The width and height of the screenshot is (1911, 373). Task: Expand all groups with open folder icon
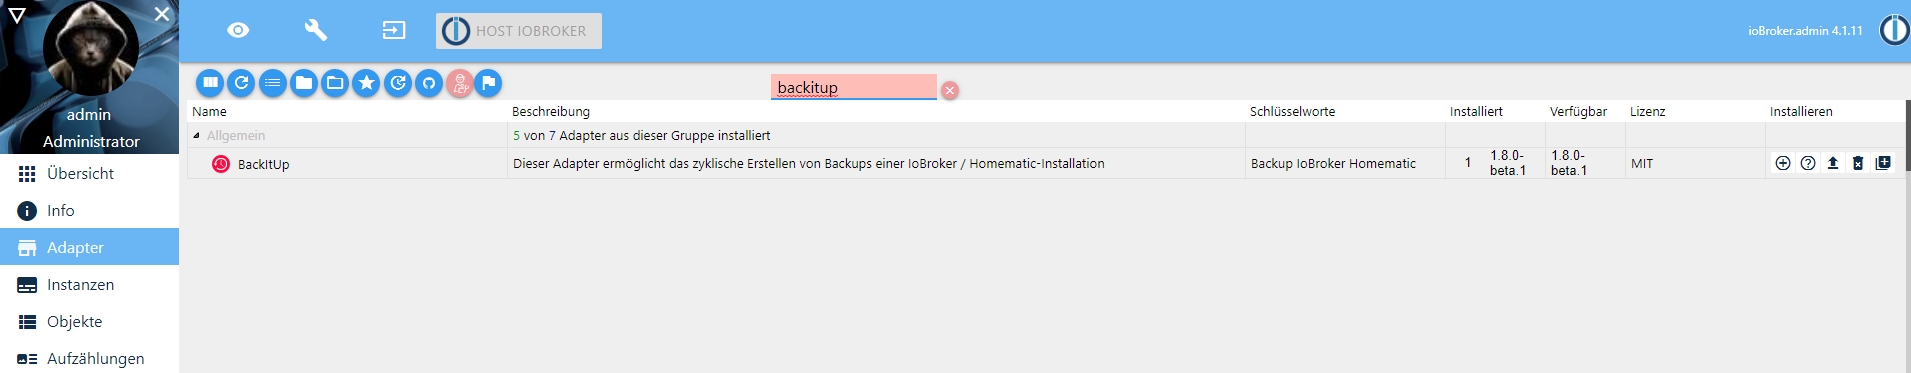[x=335, y=83]
